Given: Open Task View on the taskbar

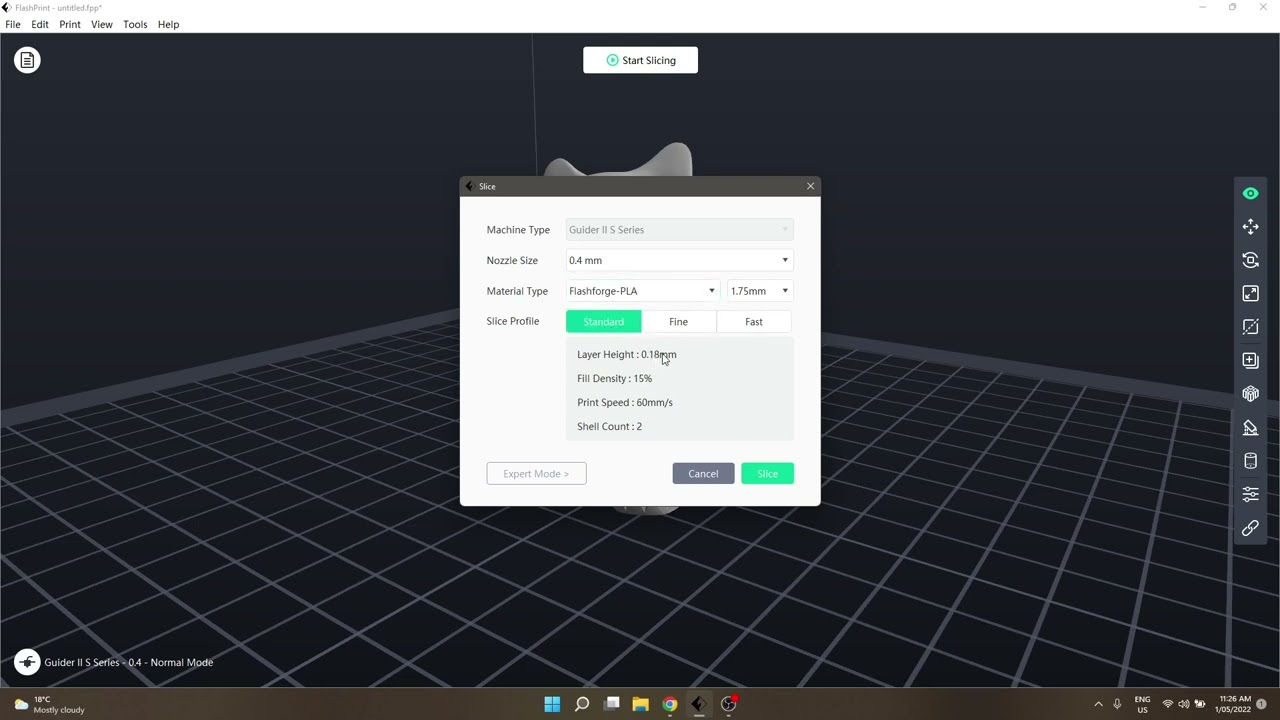Looking at the screenshot, I should pos(612,704).
